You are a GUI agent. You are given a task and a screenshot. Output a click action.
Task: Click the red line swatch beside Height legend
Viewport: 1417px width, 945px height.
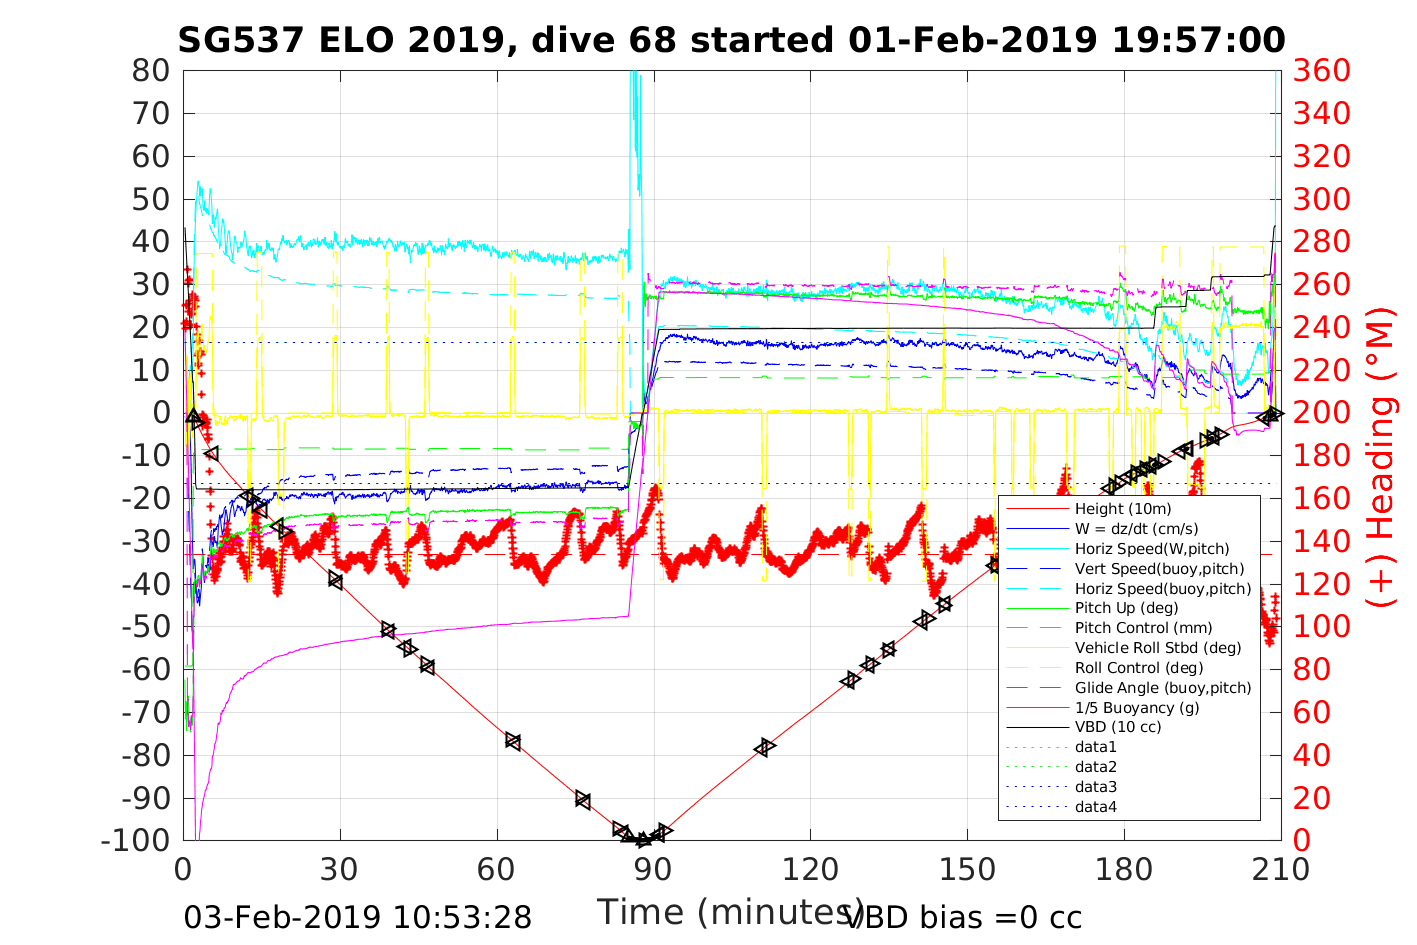(1037, 509)
